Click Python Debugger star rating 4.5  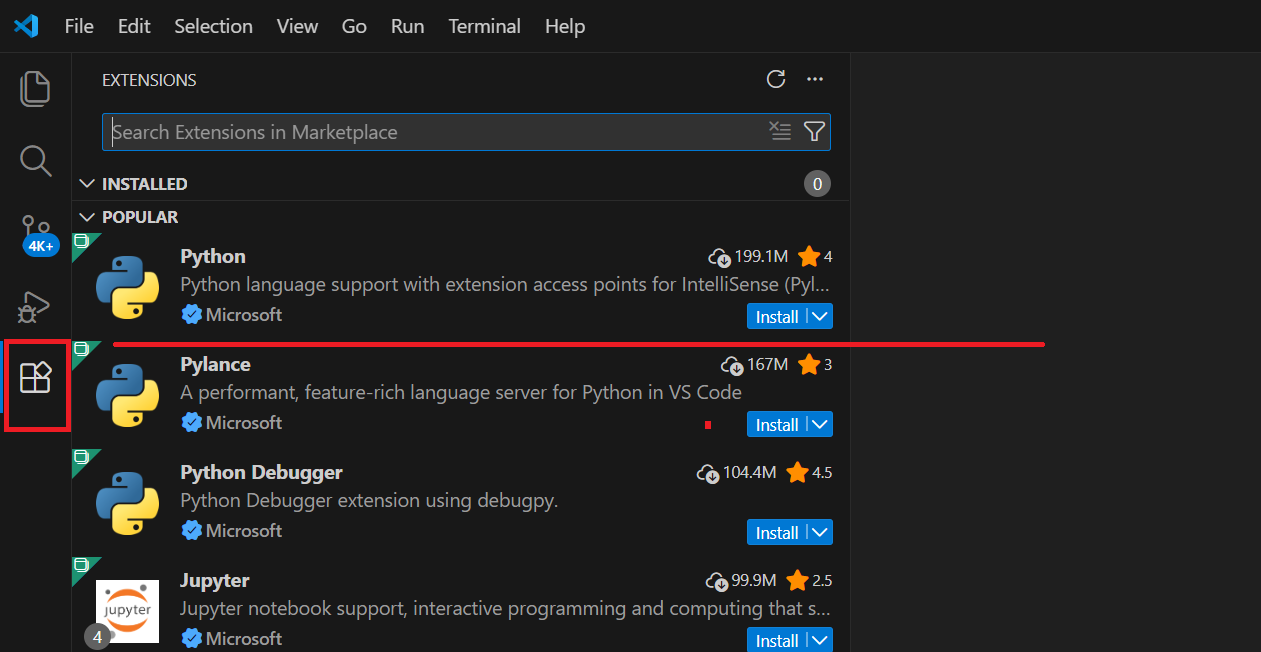[x=809, y=472]
